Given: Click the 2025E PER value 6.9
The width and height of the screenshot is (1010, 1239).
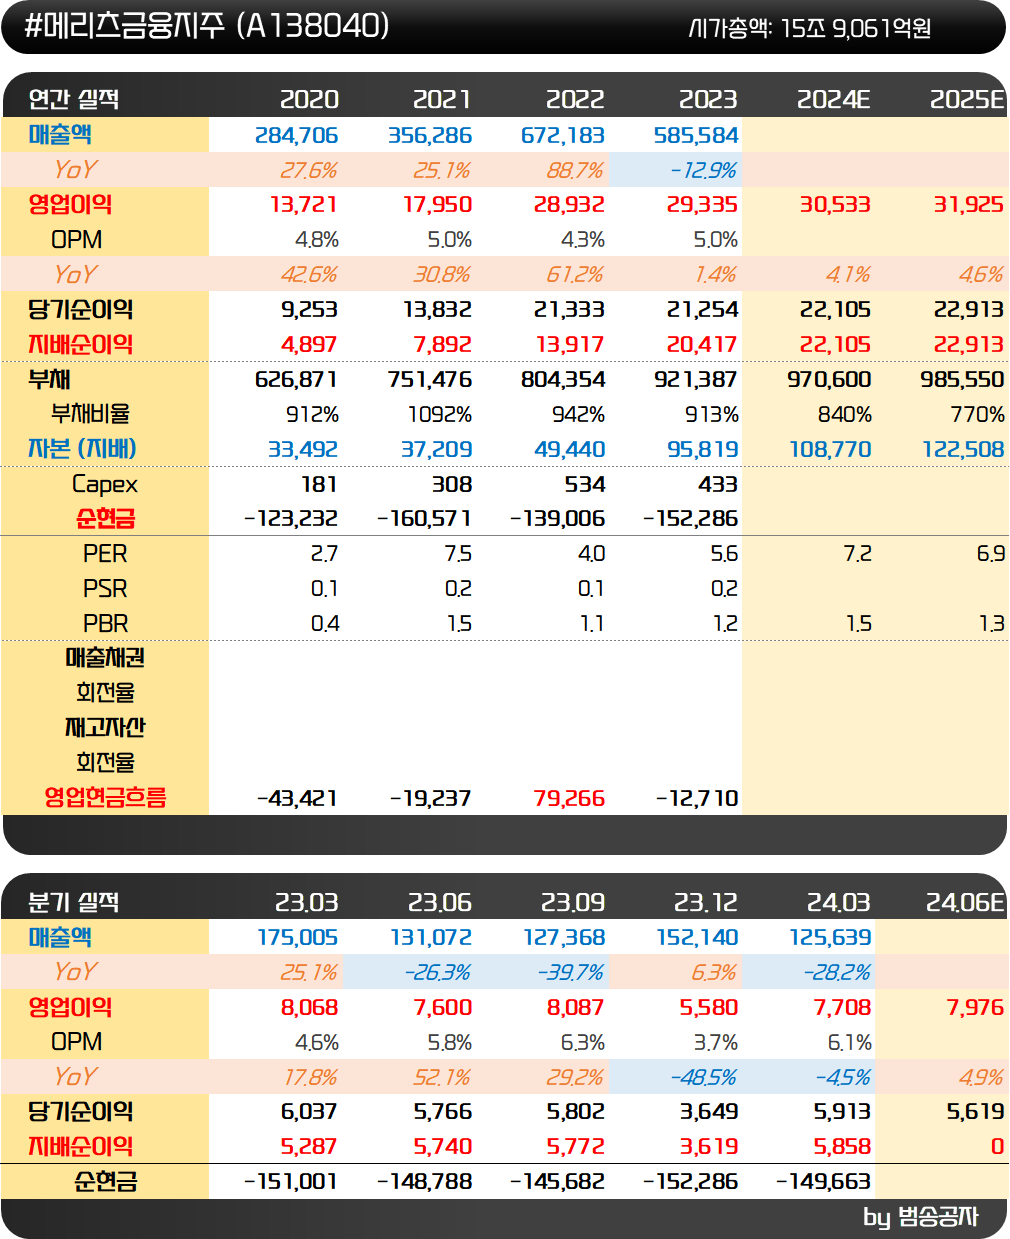Looking at the screenshot, I should (991, 553).
